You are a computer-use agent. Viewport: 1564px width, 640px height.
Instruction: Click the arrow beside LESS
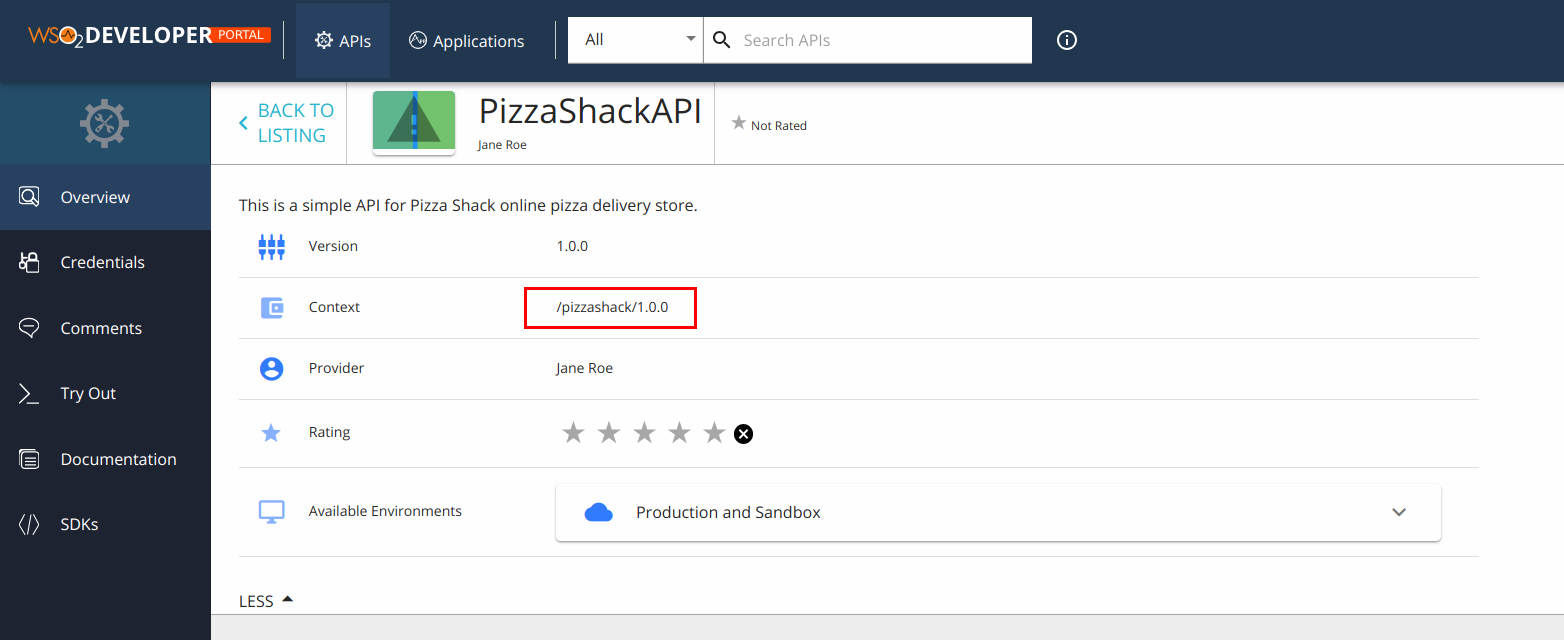point(287,598)
